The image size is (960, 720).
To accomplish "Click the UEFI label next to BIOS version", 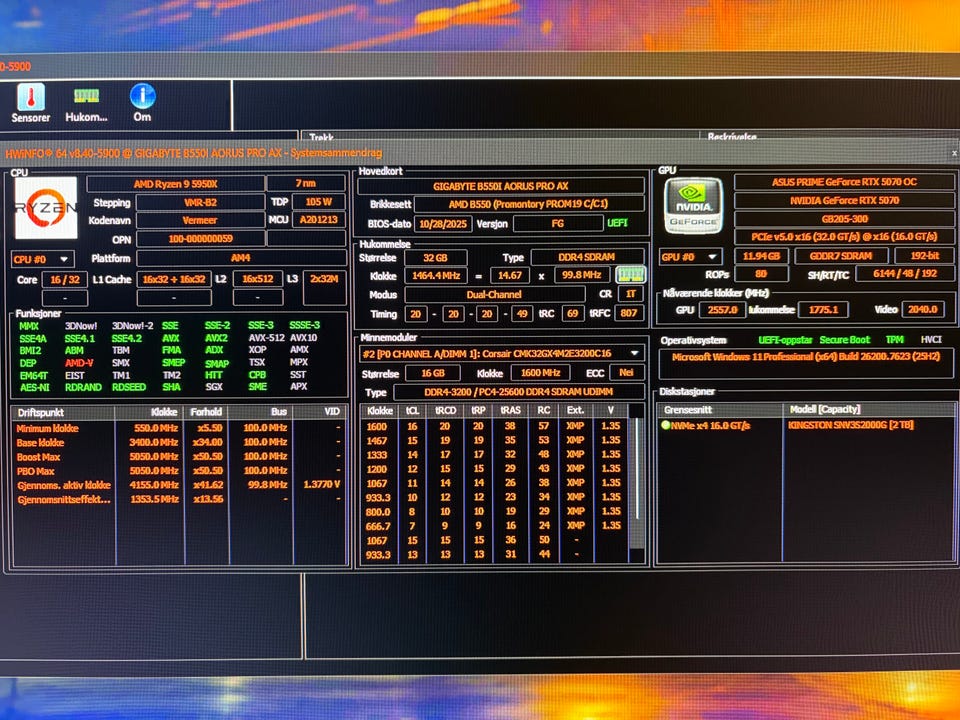I will [617, 223].
